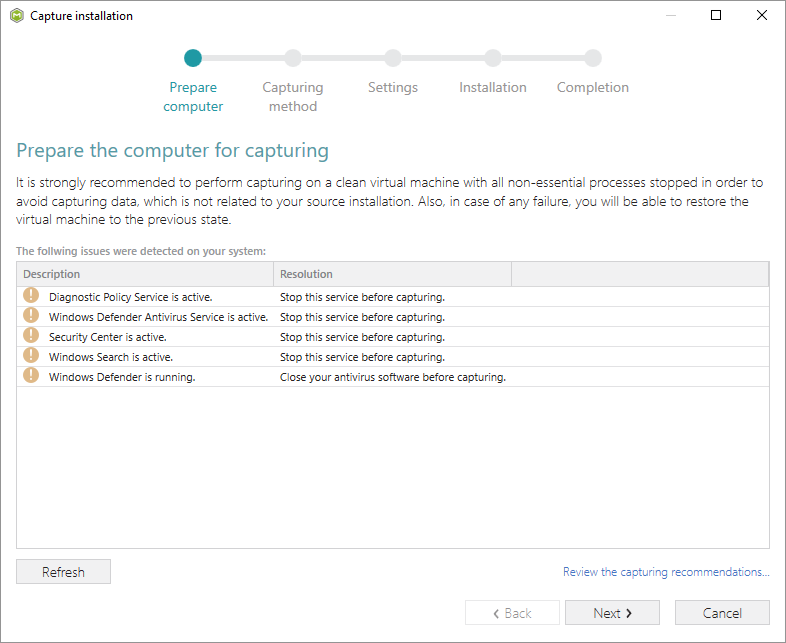The width and height of the screenshot is (786, 643).
Task: Select the Capturing method step circle
Action: pyautogui.click(x=293, y=58)
